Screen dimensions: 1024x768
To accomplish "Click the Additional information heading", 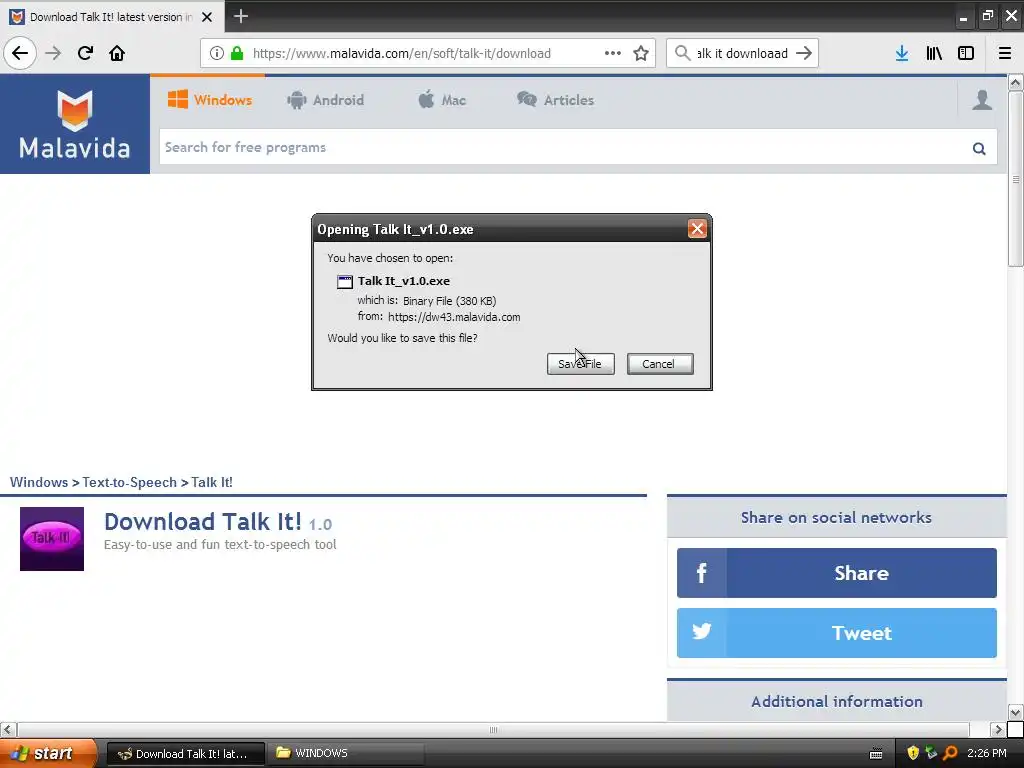I will point(837,701).
